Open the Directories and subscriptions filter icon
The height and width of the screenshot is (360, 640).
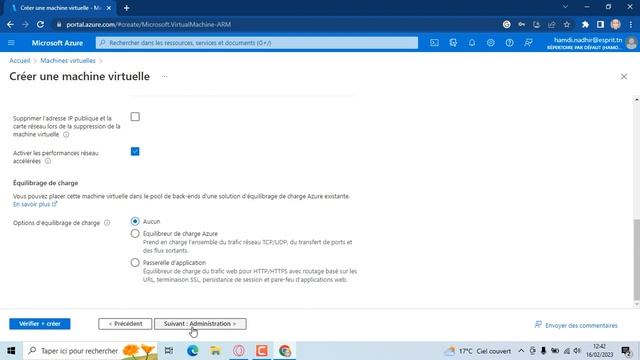(x=453, y=43)
